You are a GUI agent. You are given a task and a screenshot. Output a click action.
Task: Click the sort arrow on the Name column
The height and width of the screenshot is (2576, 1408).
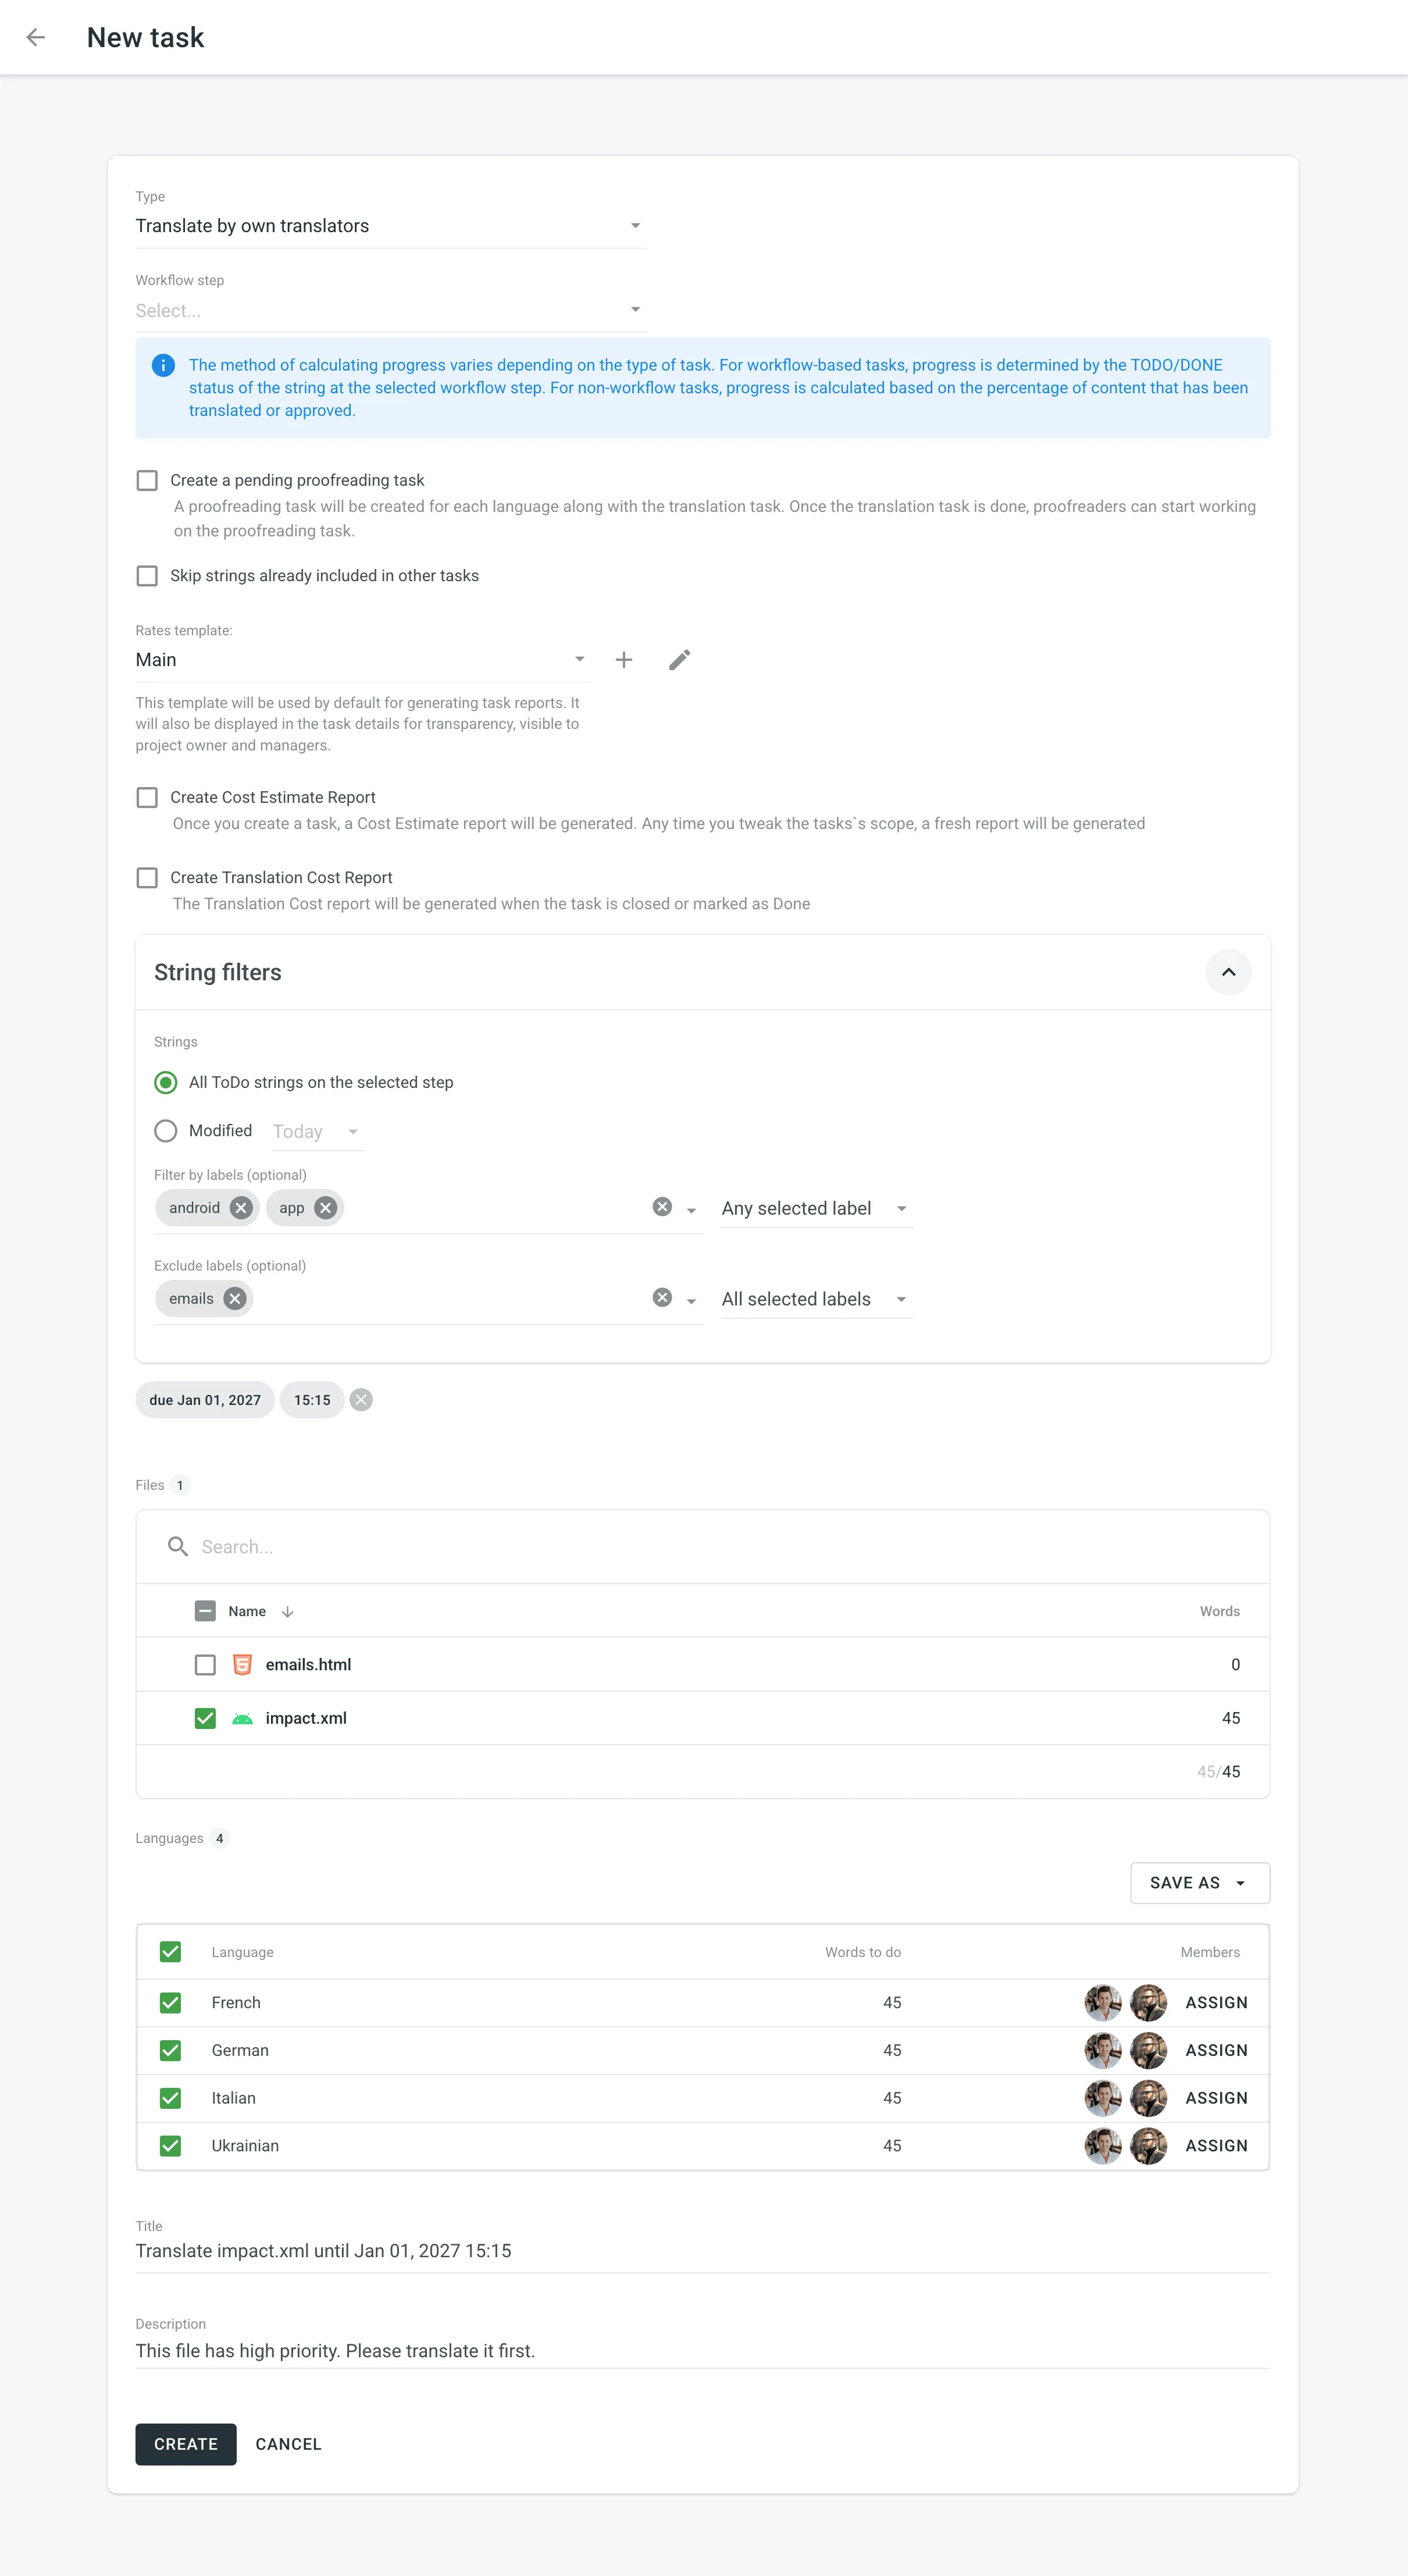[x=288, y=1611]
